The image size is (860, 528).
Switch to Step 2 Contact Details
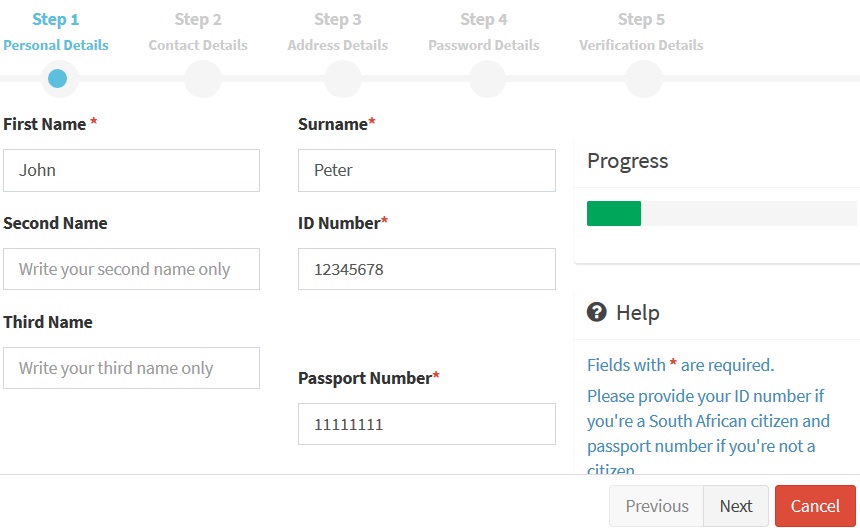[198, 32]
